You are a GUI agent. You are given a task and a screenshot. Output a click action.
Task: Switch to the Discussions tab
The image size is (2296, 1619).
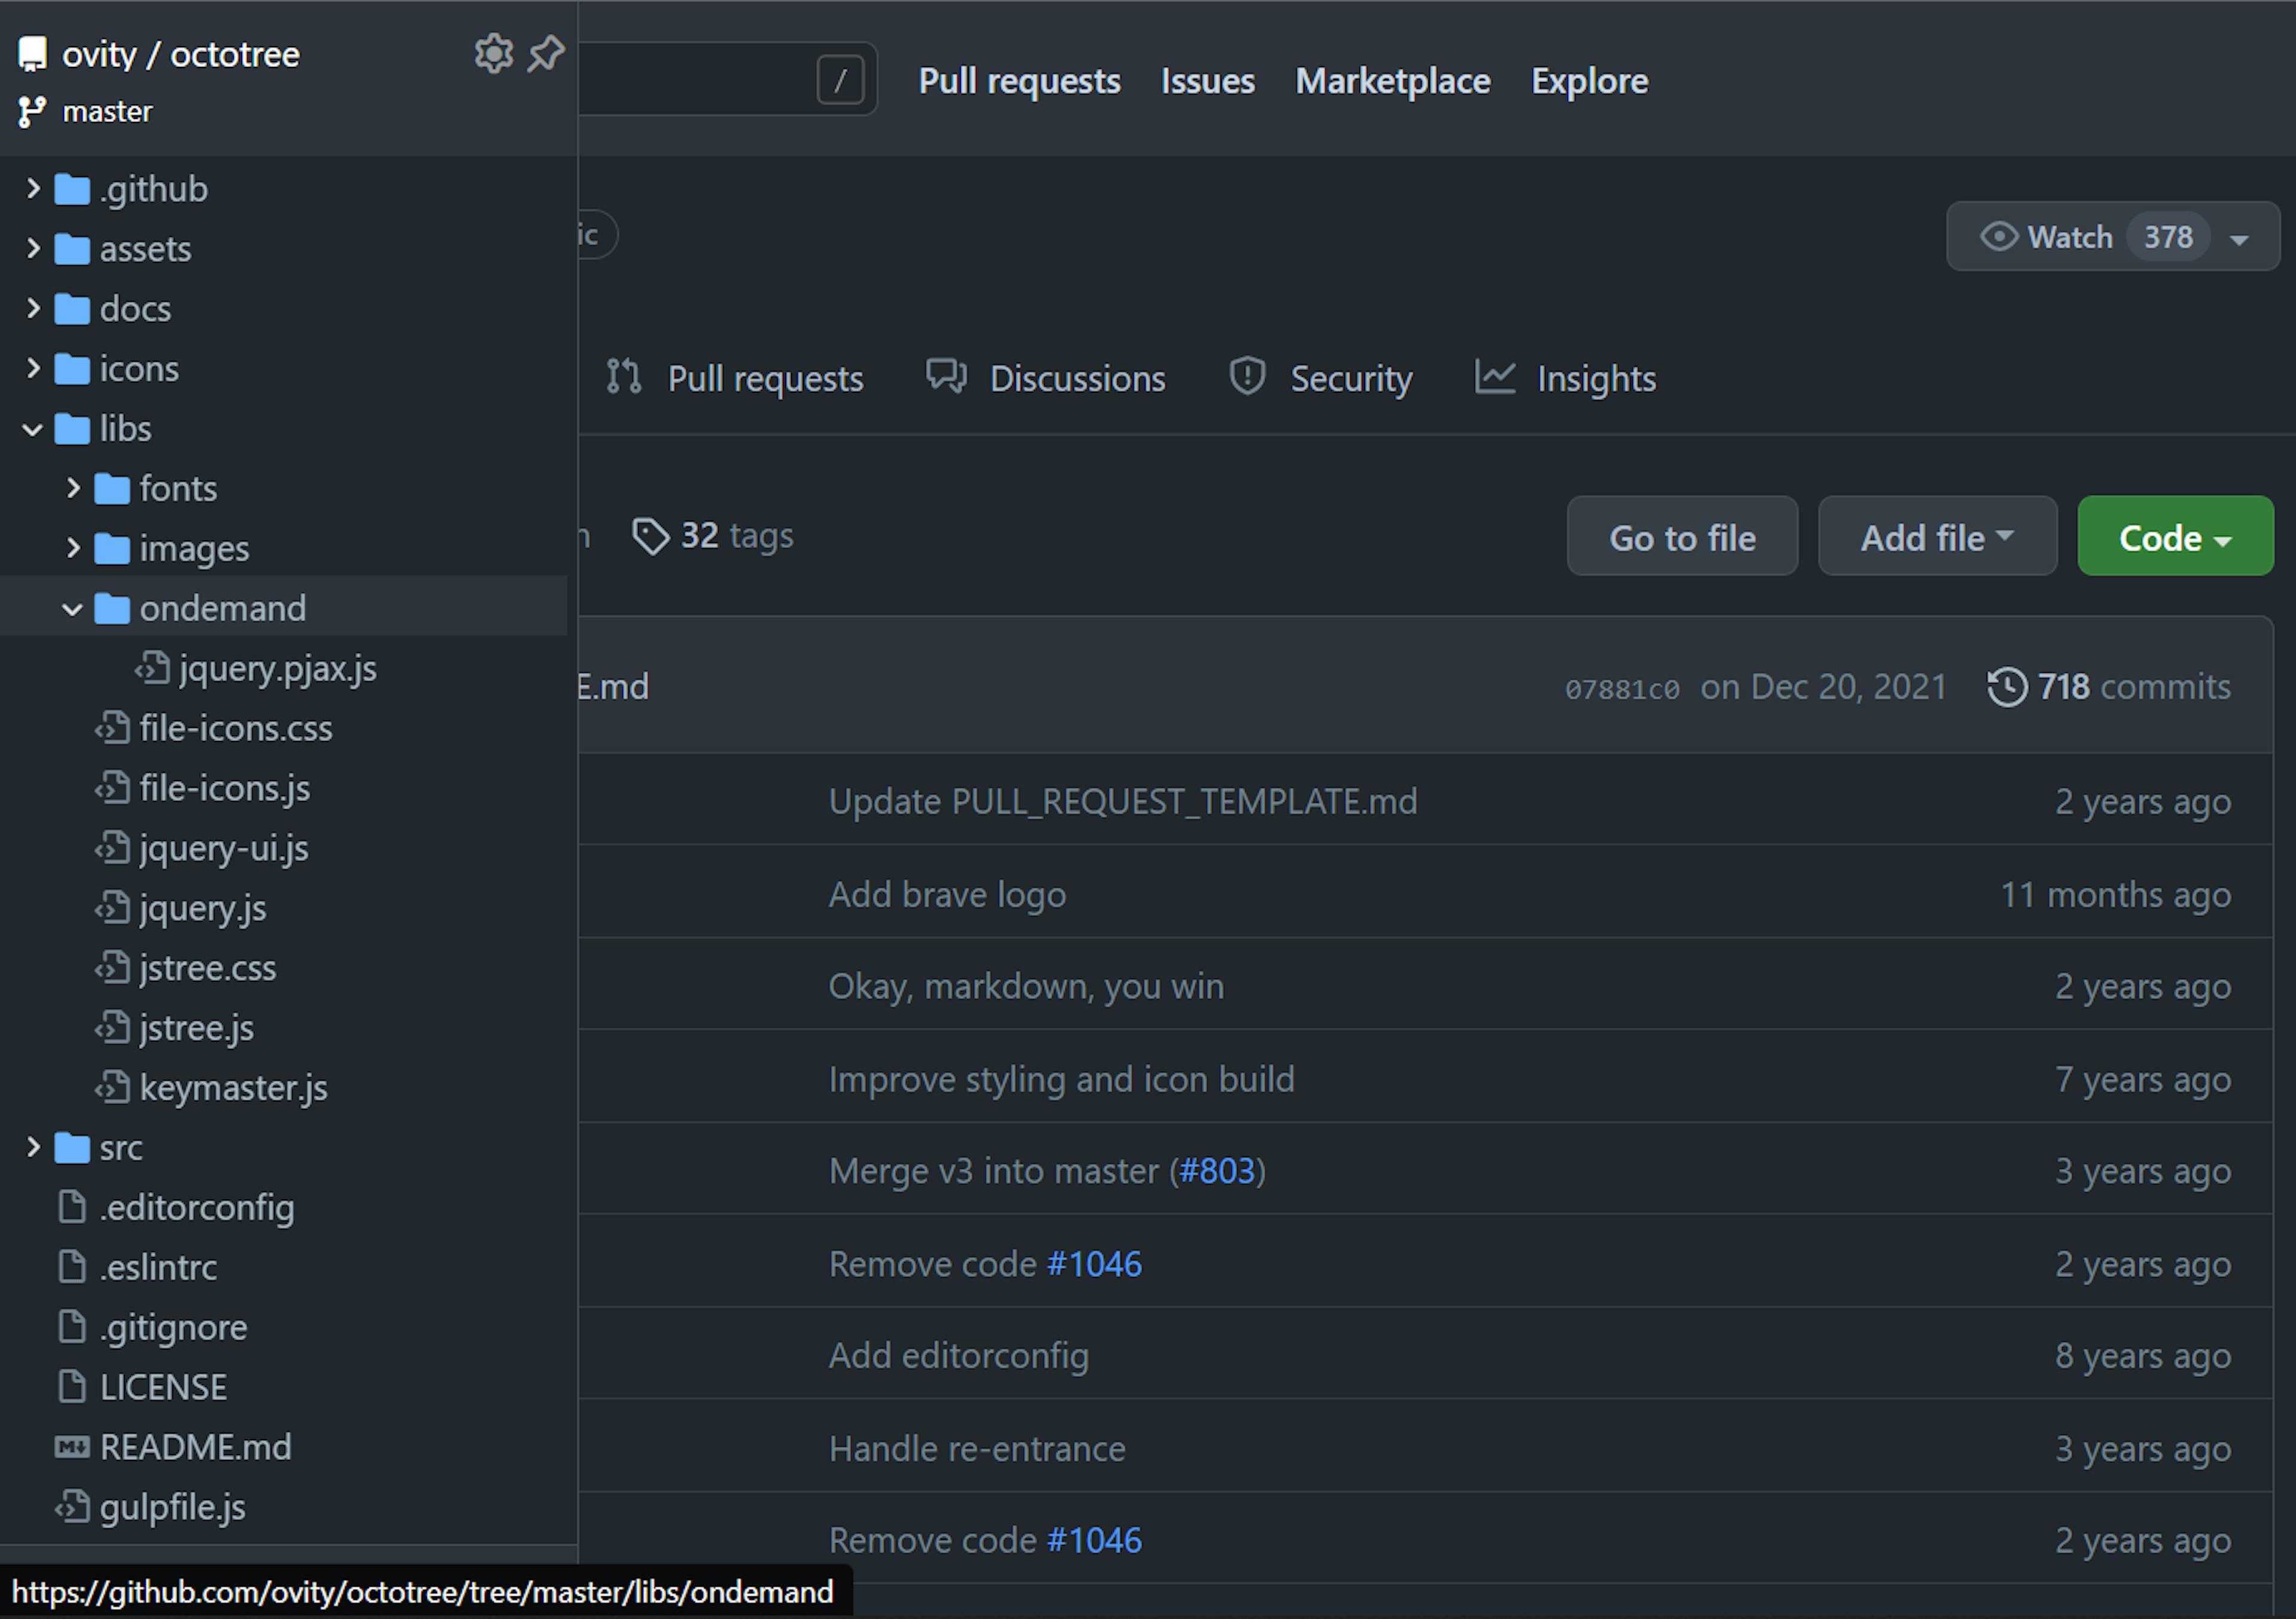click(x=1046, y=379)
